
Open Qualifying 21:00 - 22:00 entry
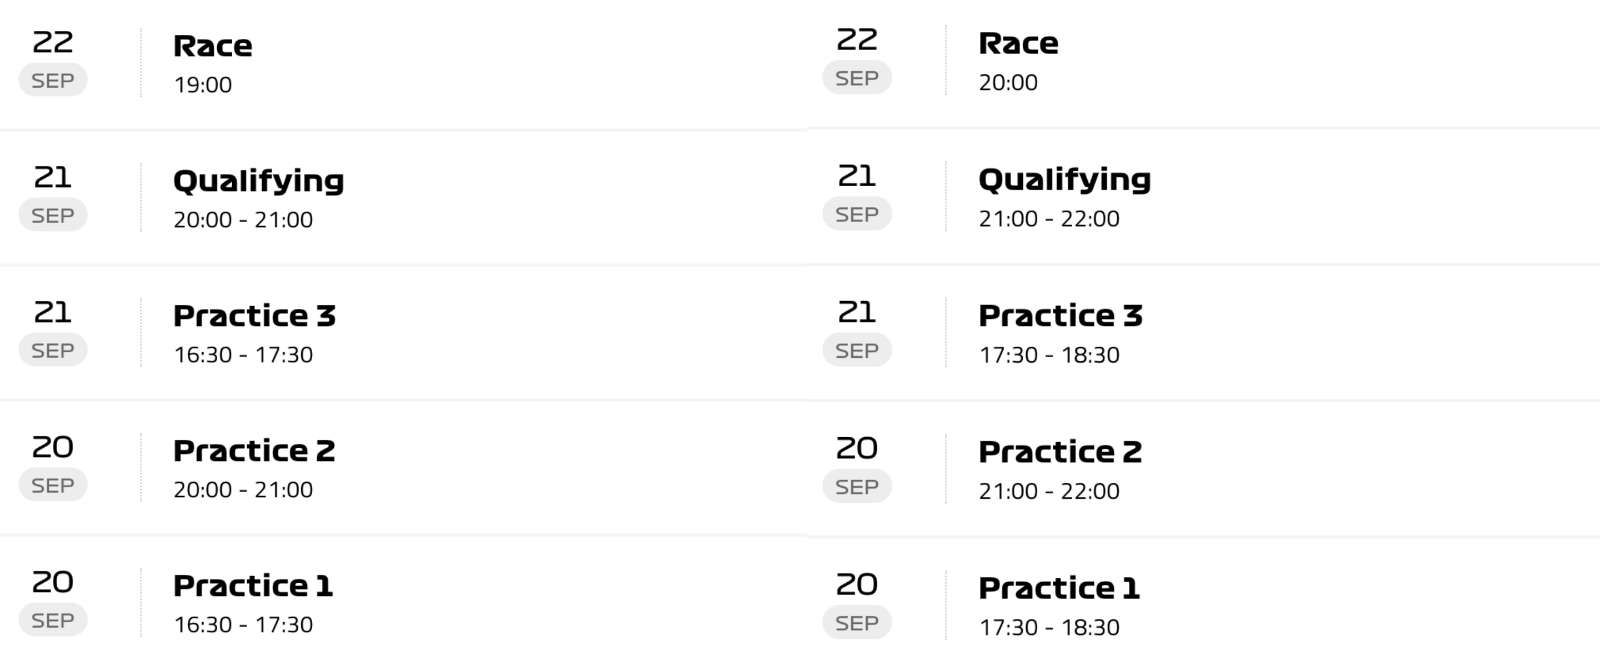(x=1203, y=197)
